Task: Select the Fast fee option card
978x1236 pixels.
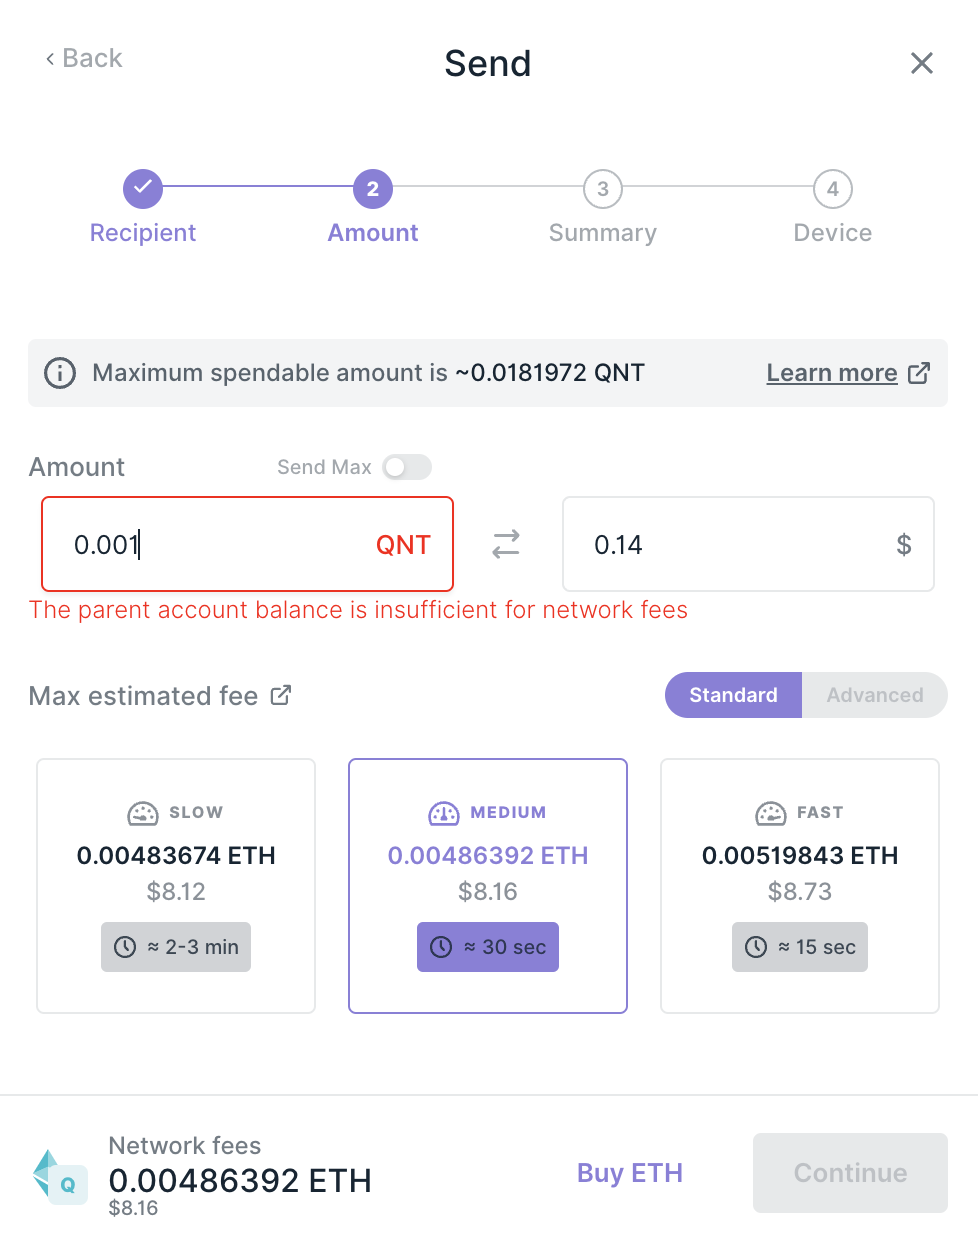Action: 800,886
